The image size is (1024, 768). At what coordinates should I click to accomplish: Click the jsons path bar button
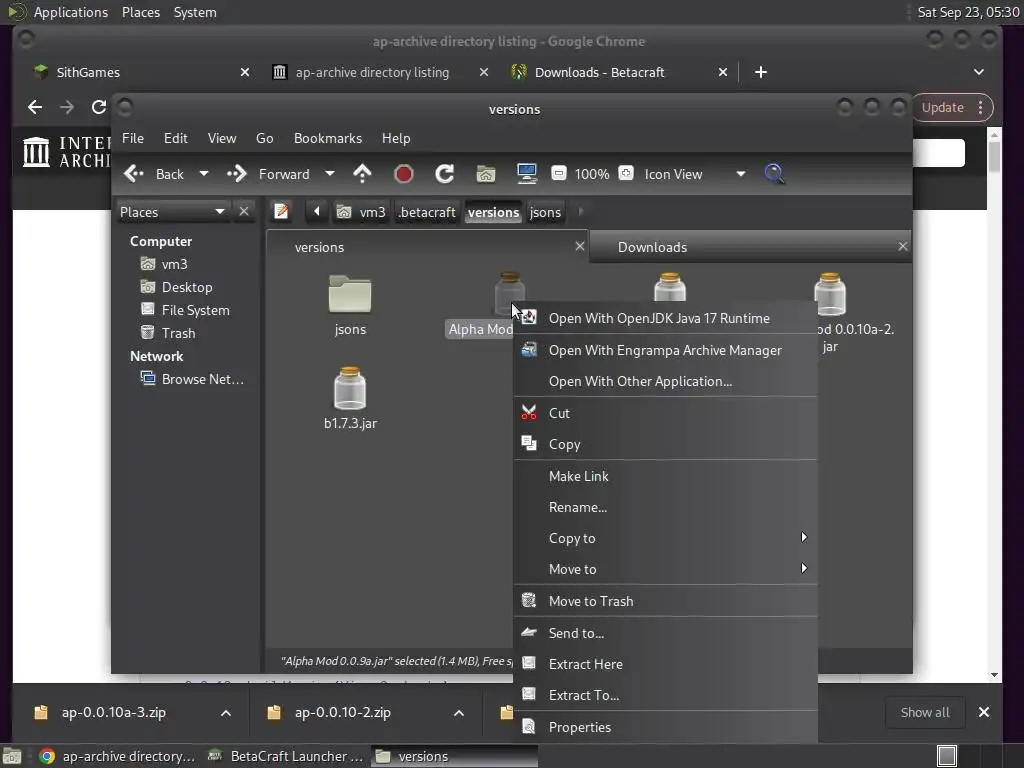(x=545, y=212)
